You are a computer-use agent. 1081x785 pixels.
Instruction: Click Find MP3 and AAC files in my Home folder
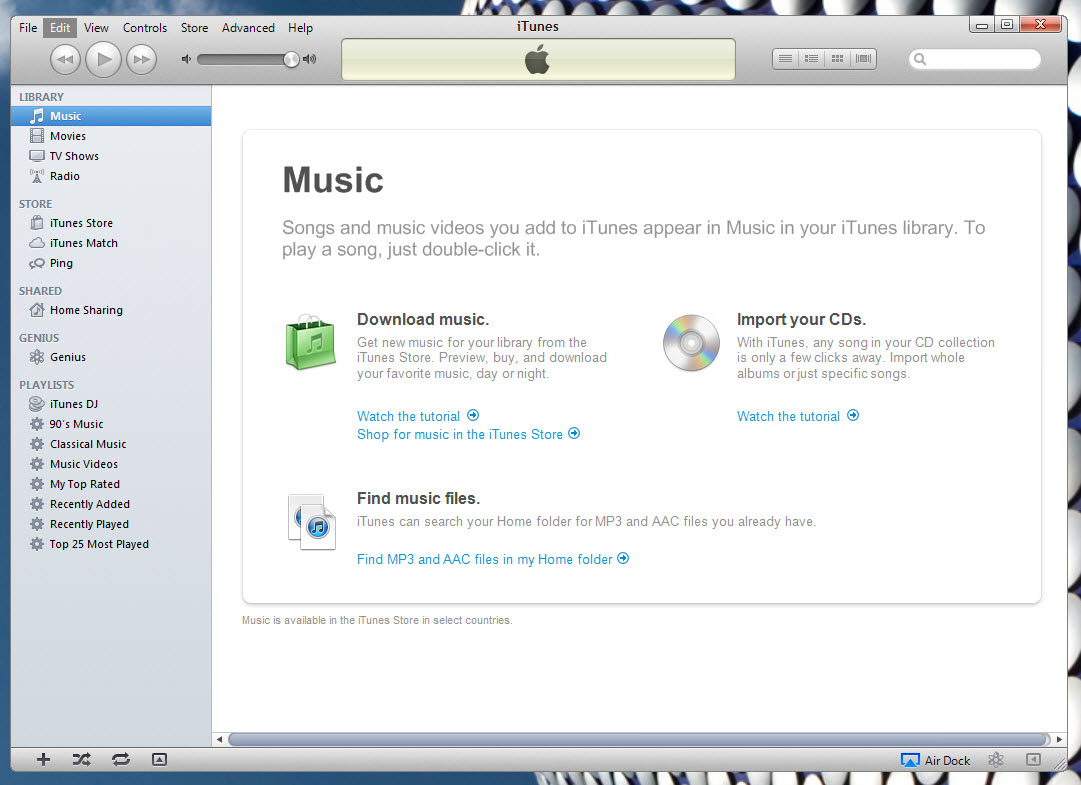[493, 559]
